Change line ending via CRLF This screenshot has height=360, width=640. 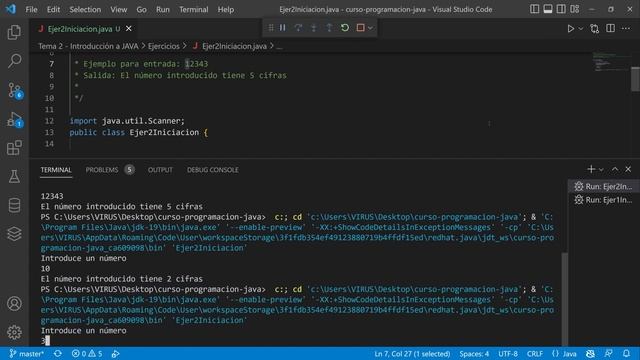(x=535, y=354)
